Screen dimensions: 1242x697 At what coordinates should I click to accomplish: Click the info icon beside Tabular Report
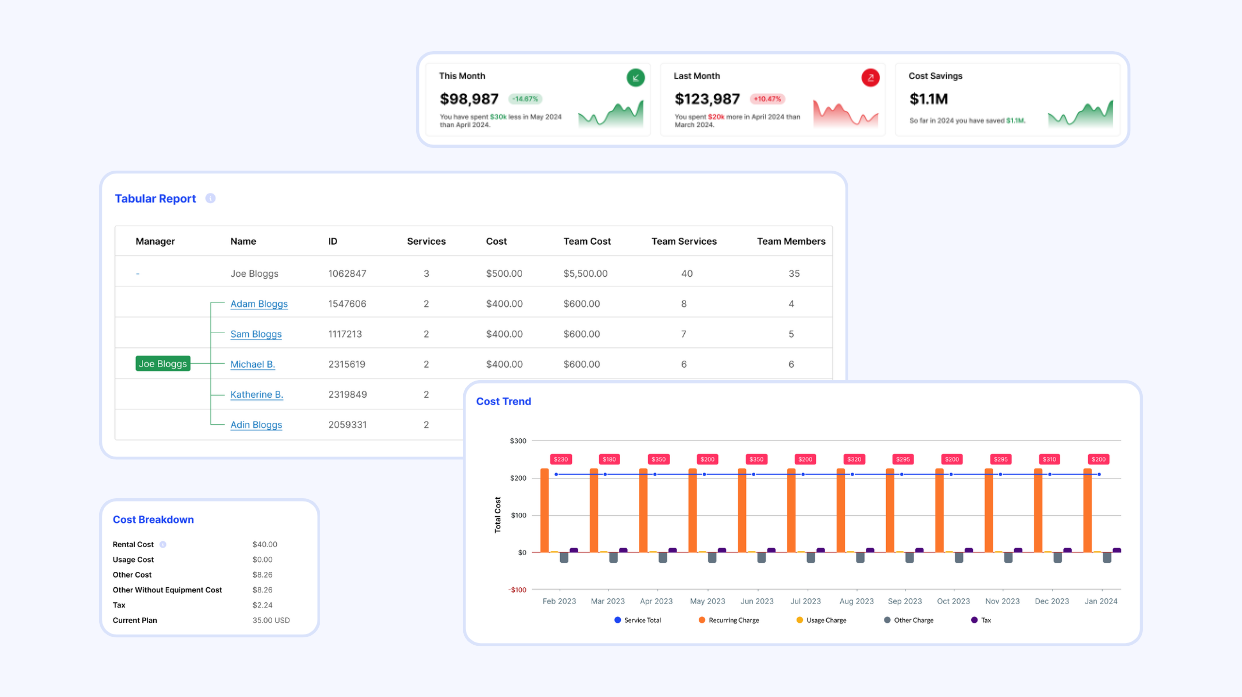210,198
